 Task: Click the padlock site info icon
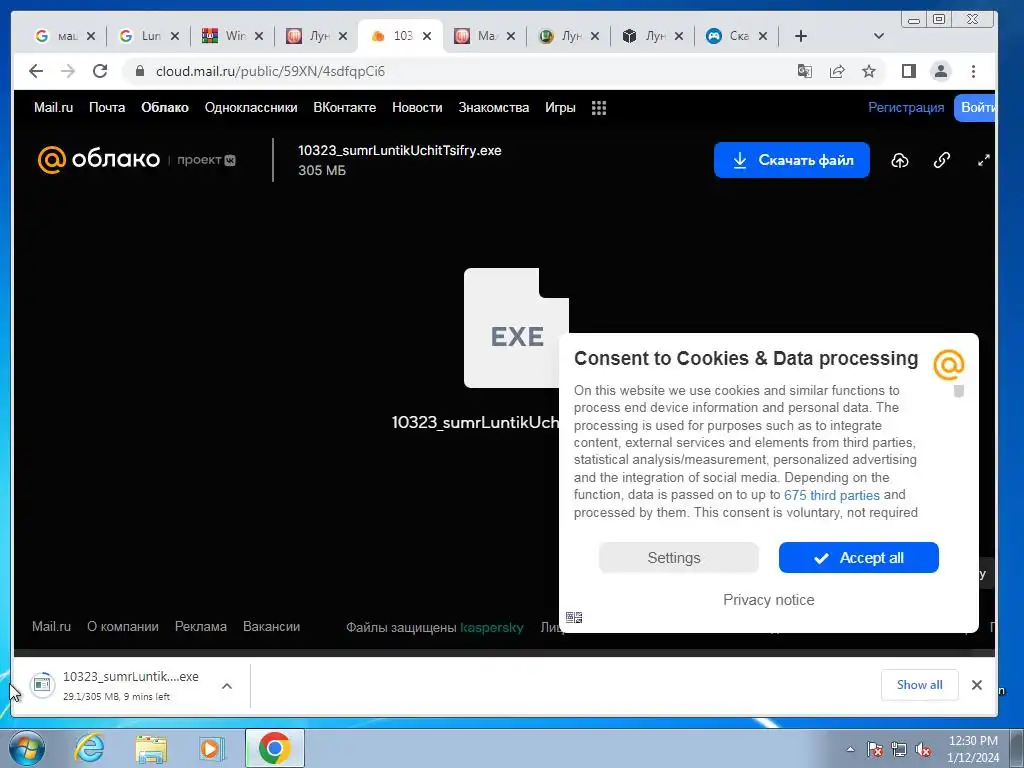click(x=139, y=71)
